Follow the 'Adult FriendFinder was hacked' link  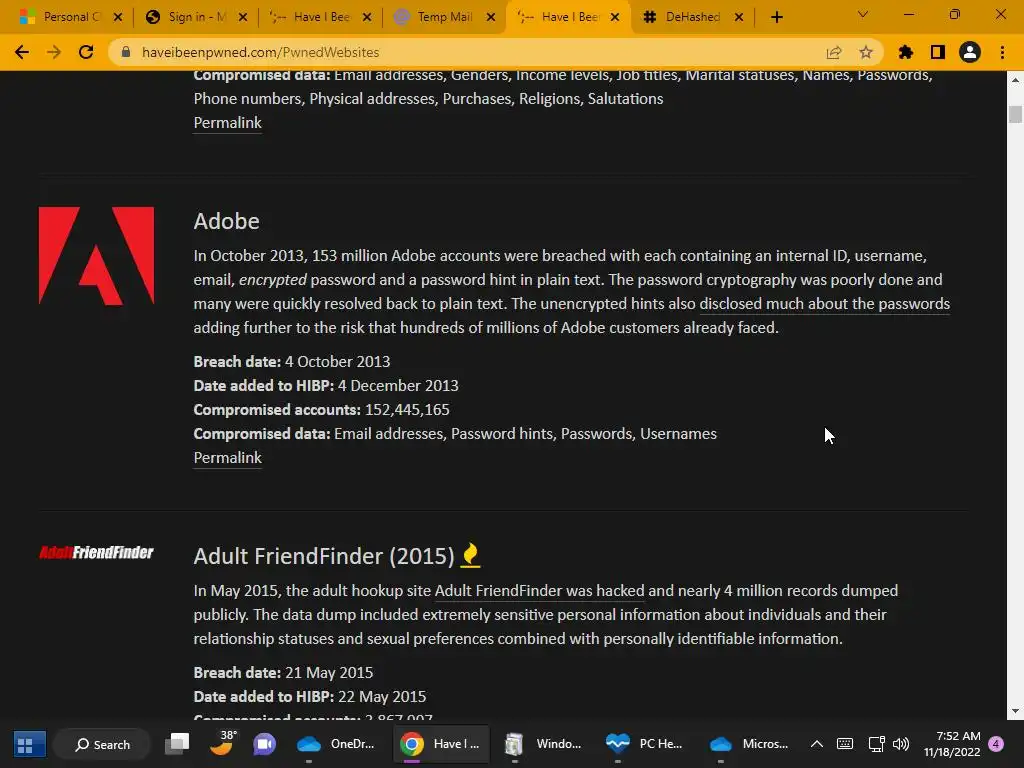point(539,591)
